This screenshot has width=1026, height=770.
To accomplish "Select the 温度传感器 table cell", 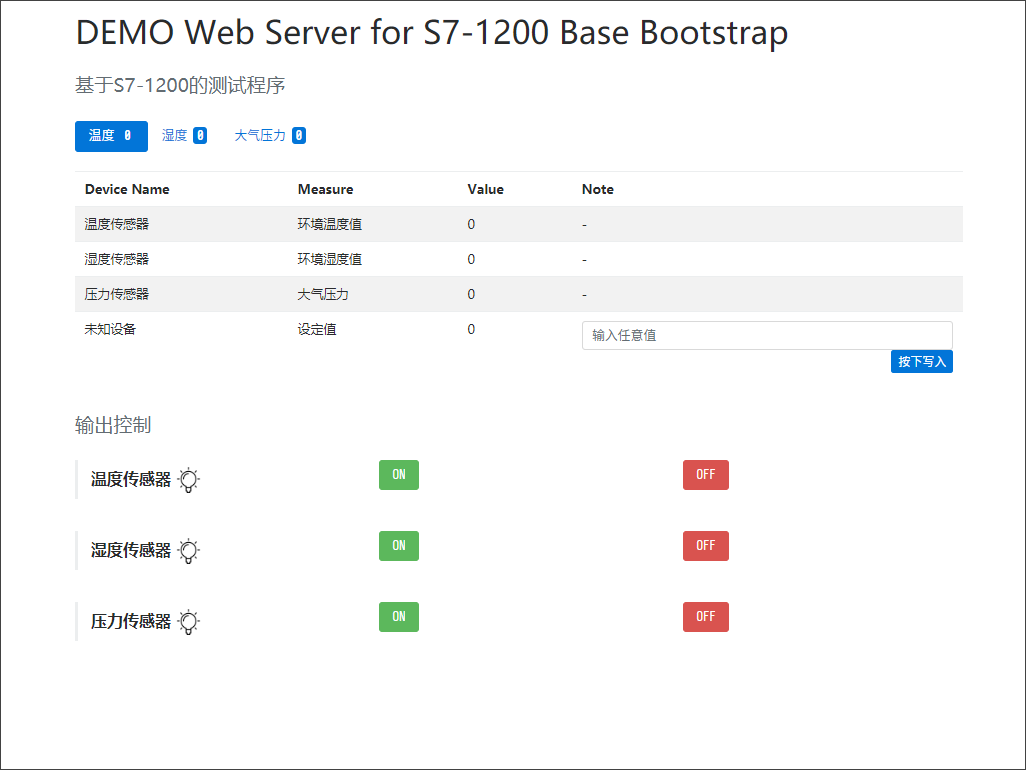I will [x=116, y=224].
